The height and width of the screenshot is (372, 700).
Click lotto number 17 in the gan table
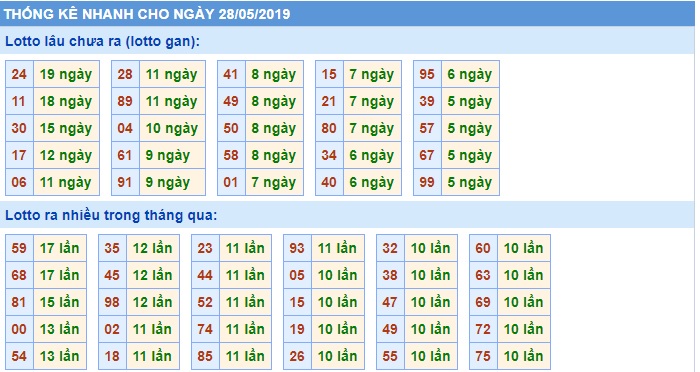pyautogui.click(x=19, y=155)
